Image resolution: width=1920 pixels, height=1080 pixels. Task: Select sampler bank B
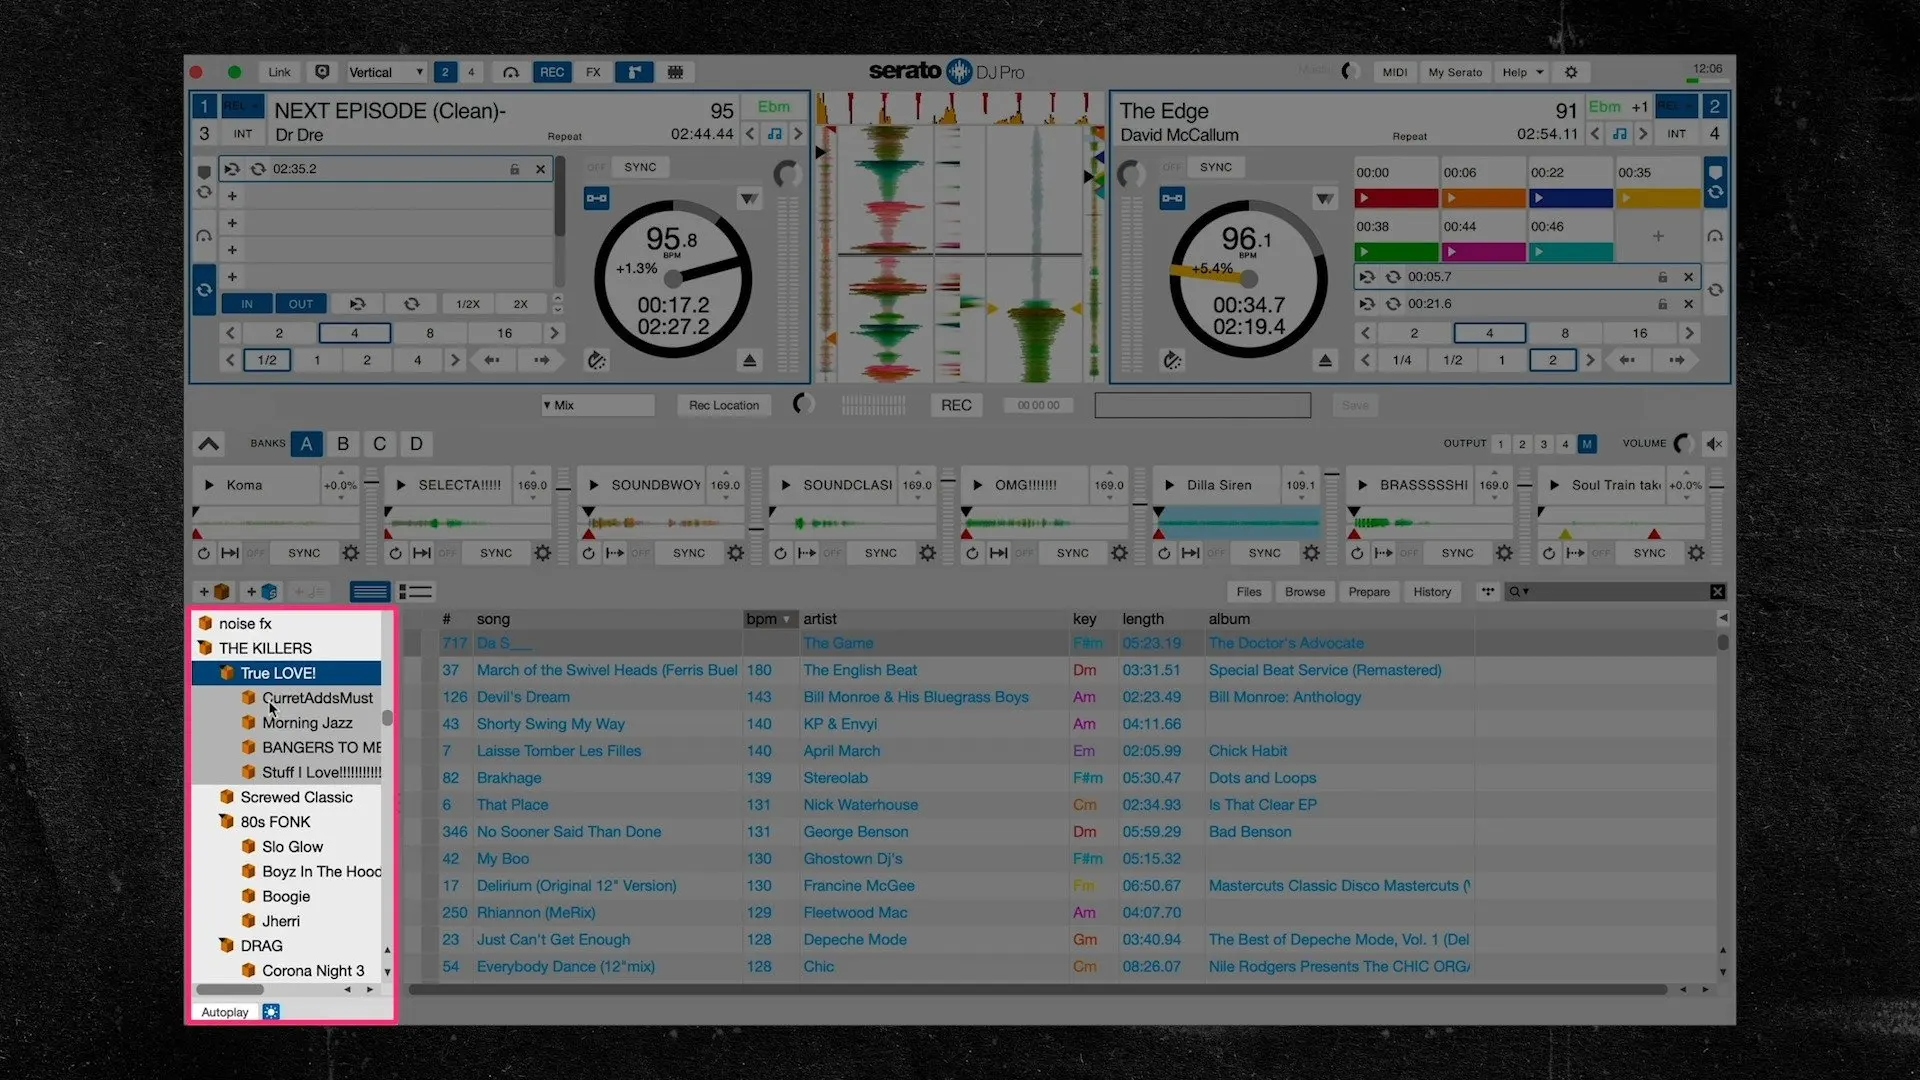(343, 444)
